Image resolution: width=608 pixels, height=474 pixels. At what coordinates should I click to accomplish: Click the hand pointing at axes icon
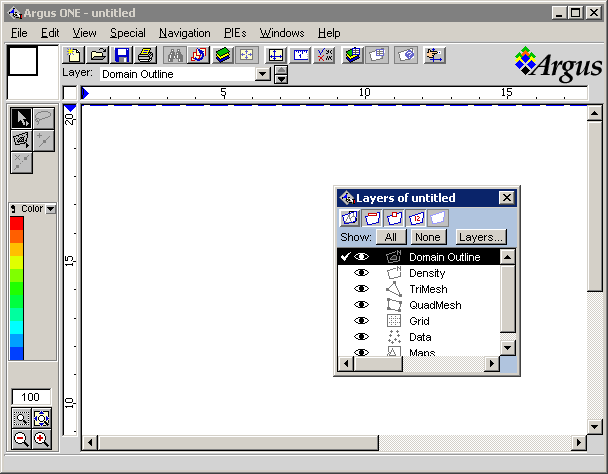pyautogui.click(x=435, y=55)
